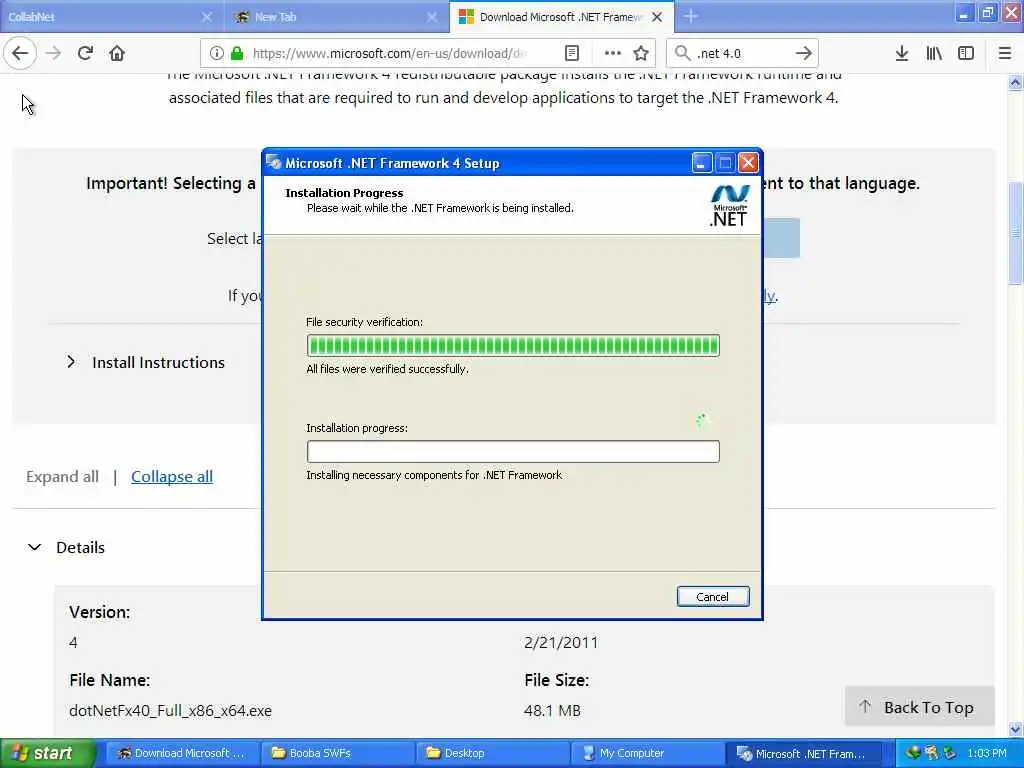
Task: Click the file name dotNetFx40_Full_x86_x64.exe text
Action: point(170,711)
